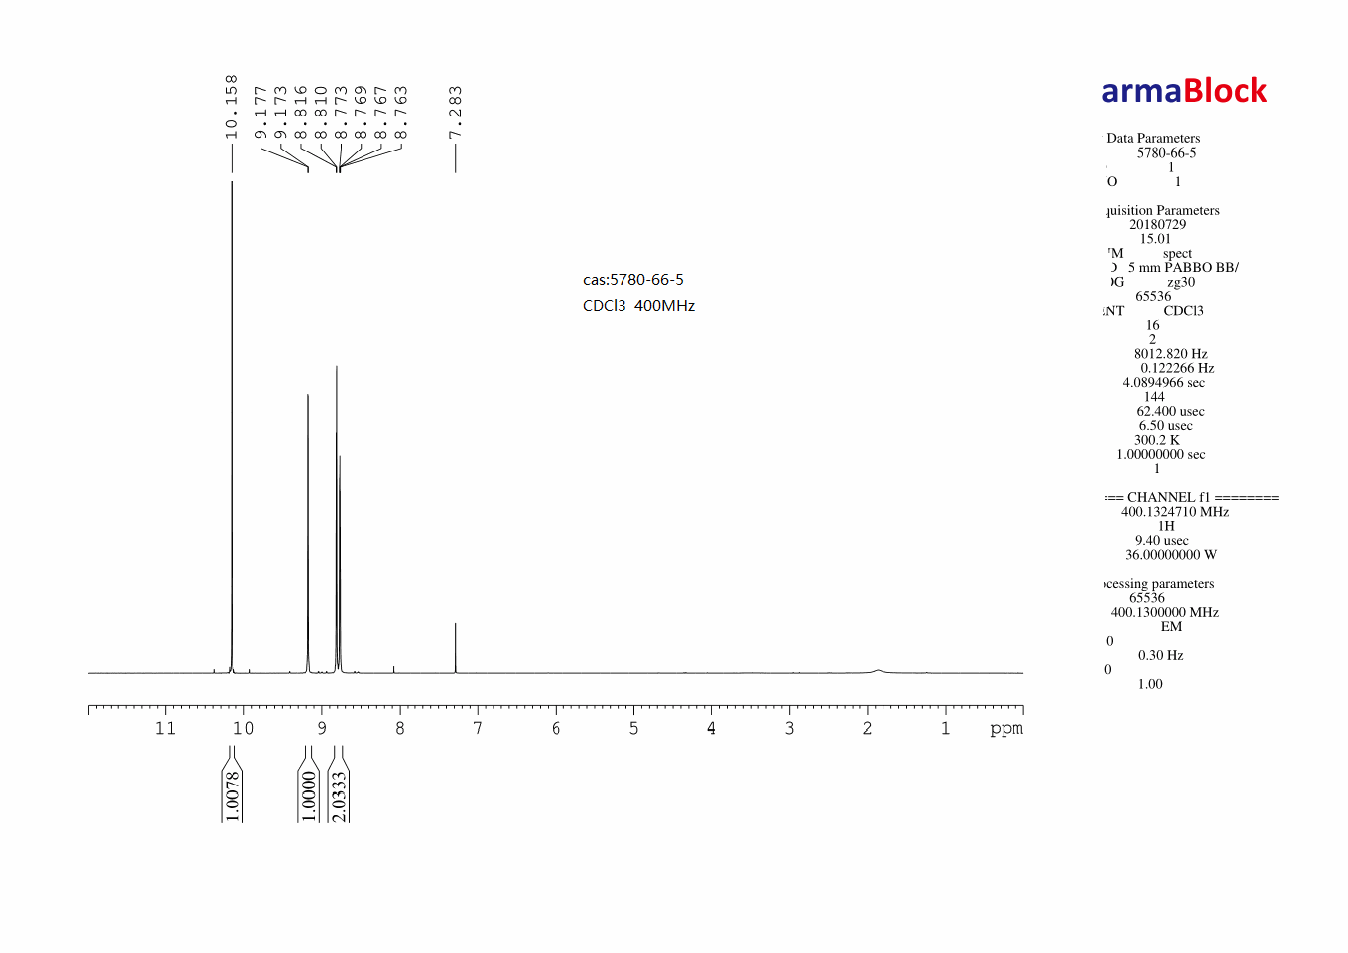This screenshot has height=953, width=1348.
Task: Click the ppm axis unit label
Action: [x=1007, y=729]
